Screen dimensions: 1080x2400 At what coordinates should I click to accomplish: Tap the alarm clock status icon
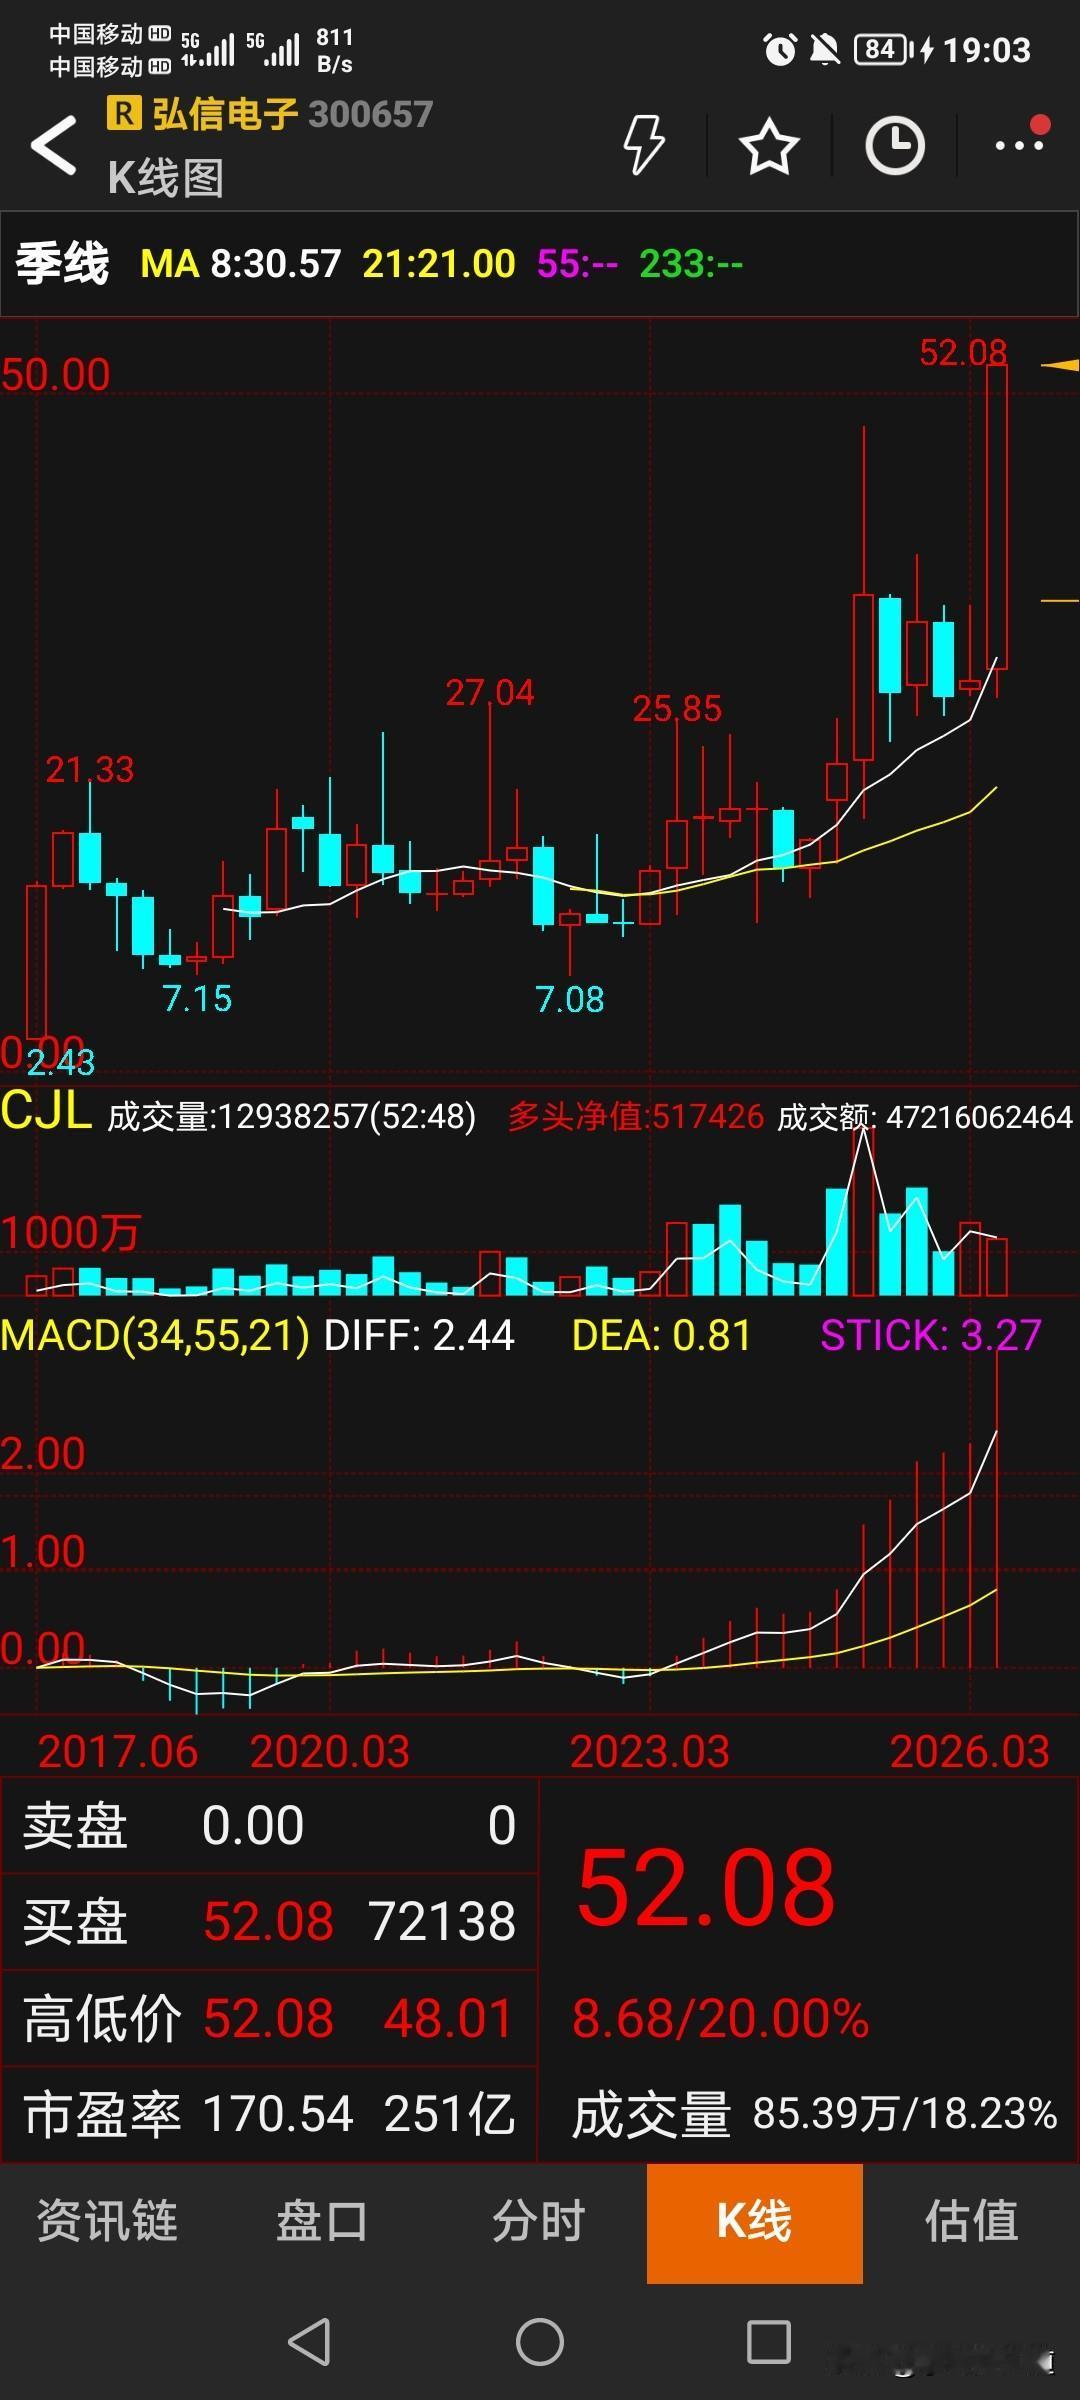(x=780, y=49)
